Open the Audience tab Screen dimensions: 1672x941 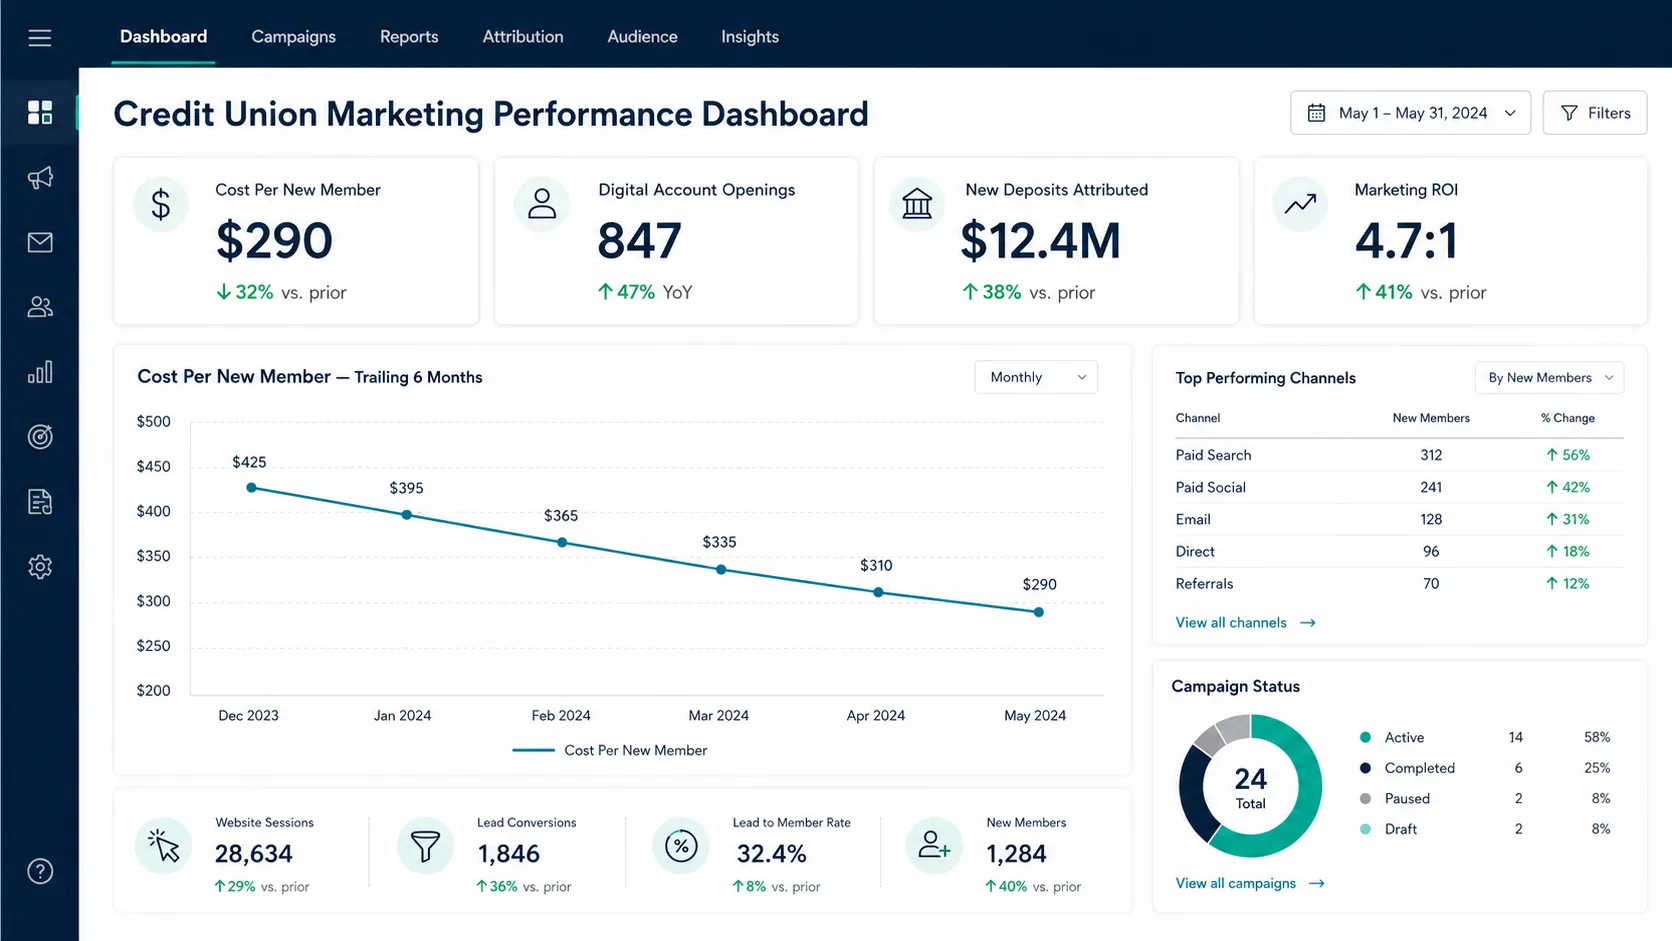pyautogui.click(x=642, y=37)
